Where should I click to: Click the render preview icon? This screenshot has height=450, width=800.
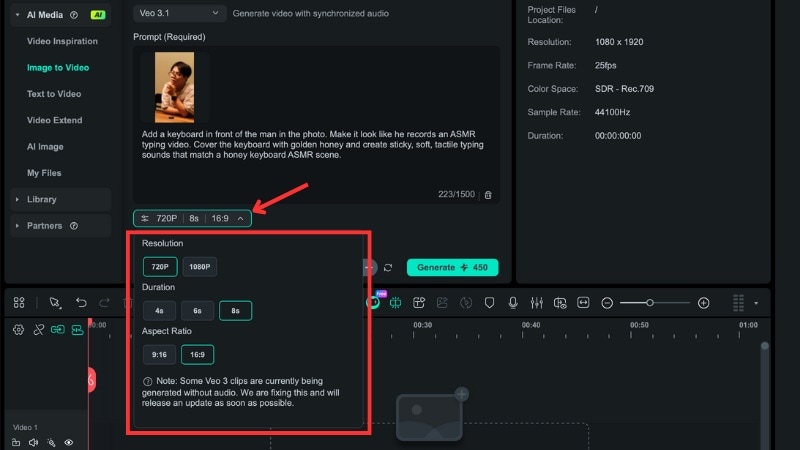coord(560,303)
